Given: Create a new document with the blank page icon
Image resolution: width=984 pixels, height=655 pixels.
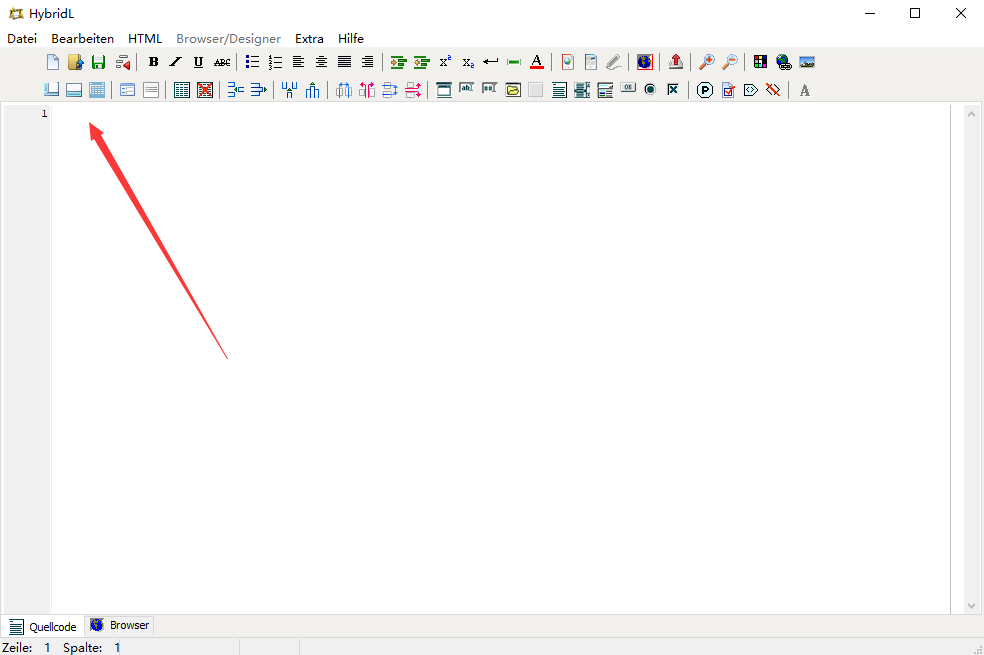Looking at the screenshot, I should click(53, 62).
